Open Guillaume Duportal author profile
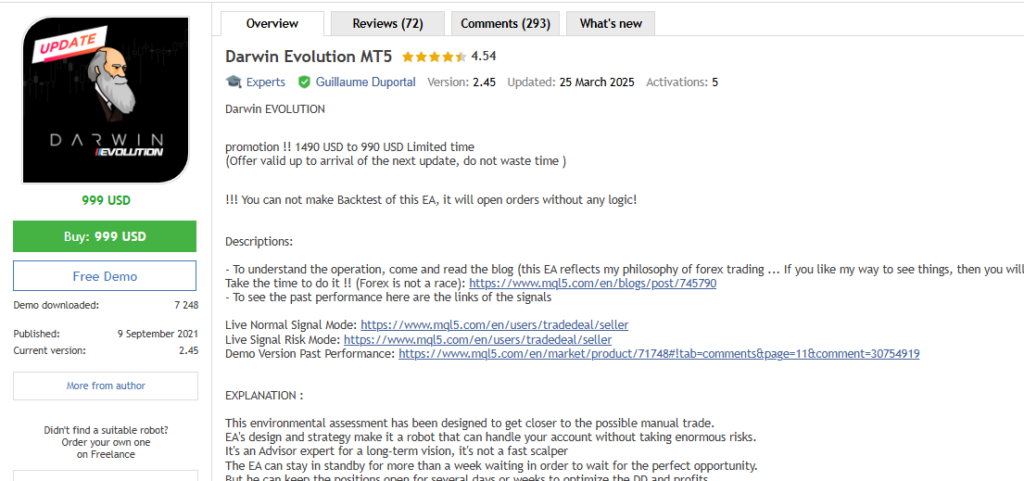This screenshot has width=1024, height=481. point(366,82)
